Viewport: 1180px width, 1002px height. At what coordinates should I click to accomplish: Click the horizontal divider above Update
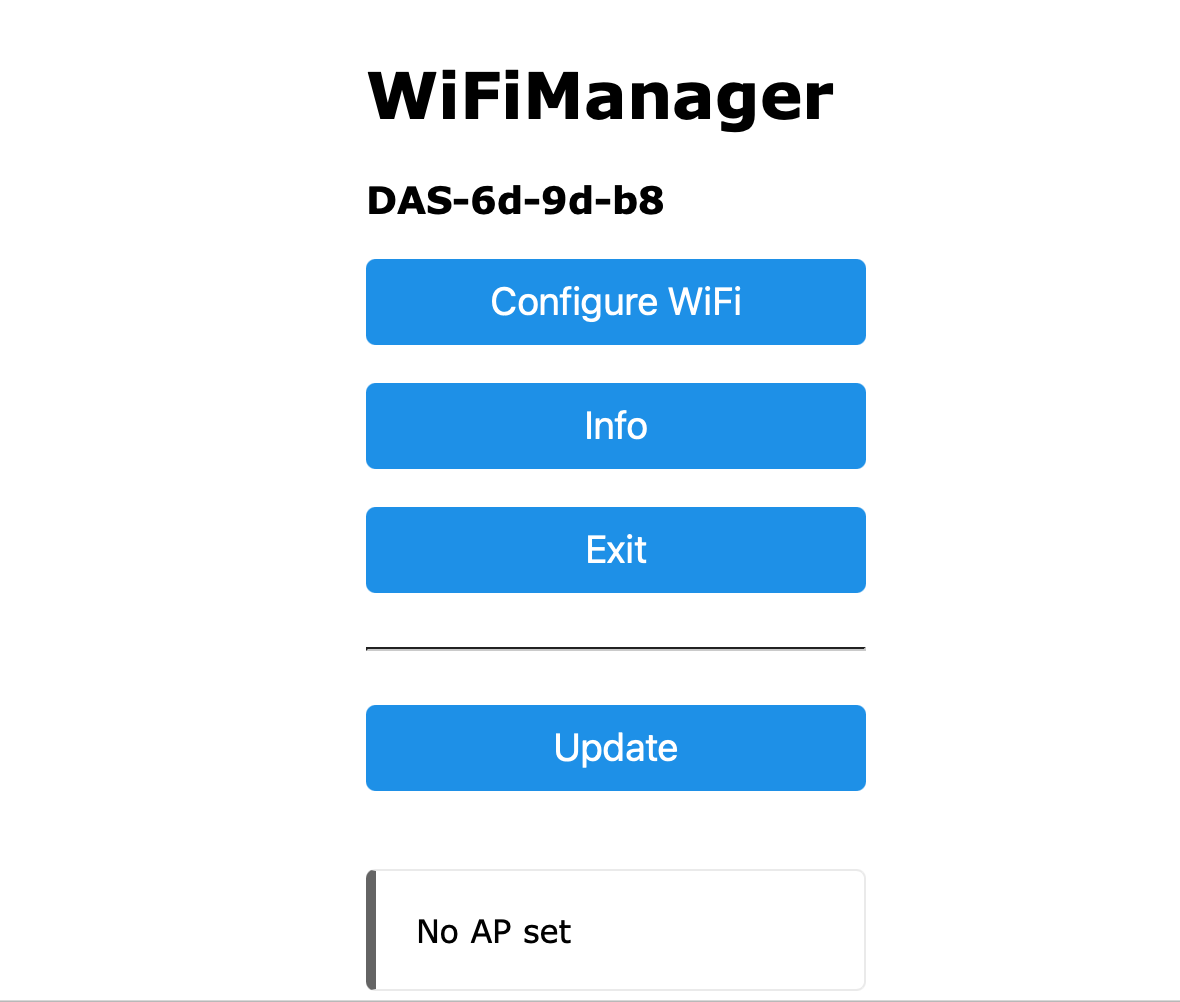click(615, 649)
